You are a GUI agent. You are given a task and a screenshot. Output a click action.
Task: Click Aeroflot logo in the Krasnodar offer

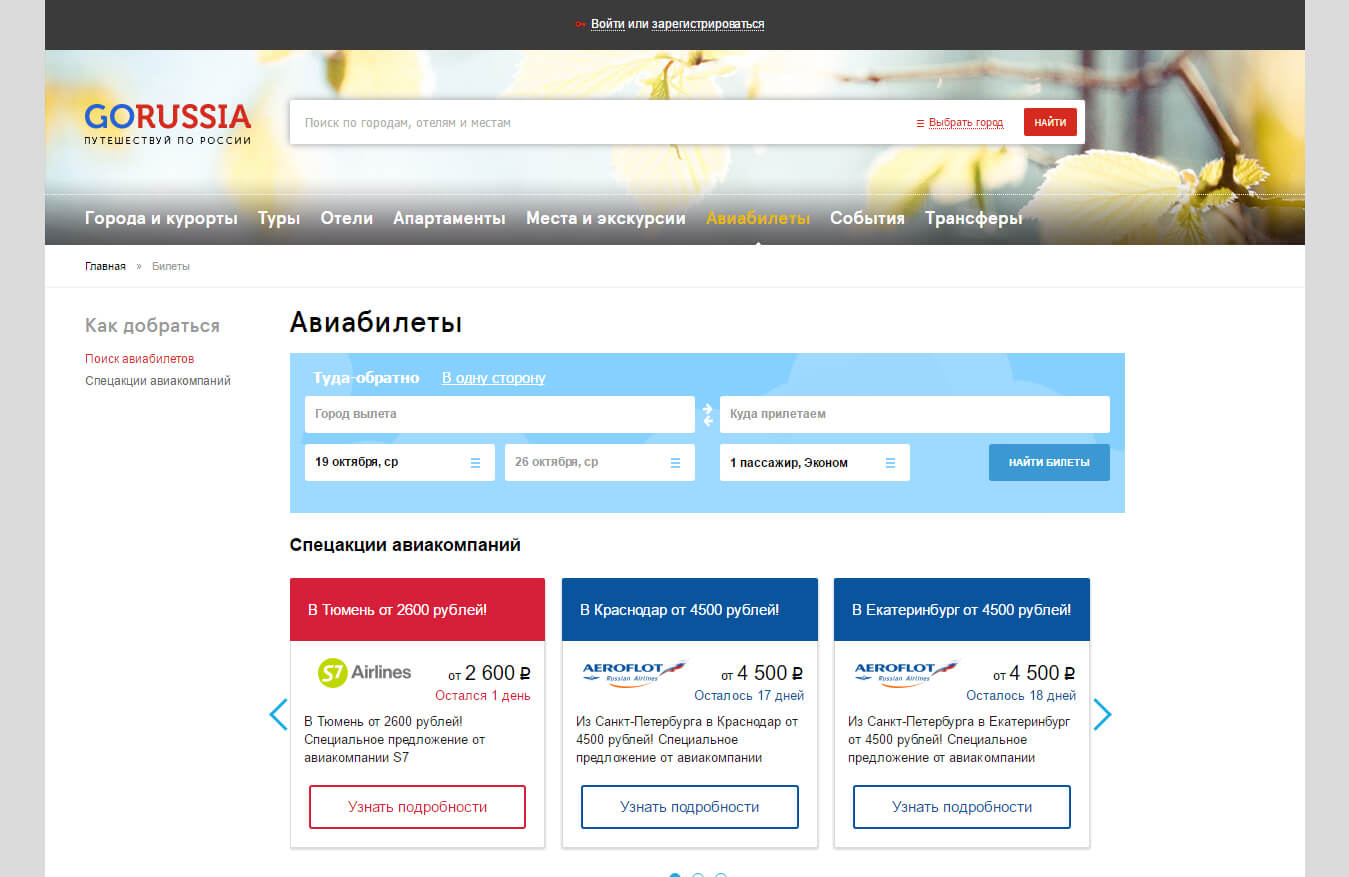click(x=634, y=673)
